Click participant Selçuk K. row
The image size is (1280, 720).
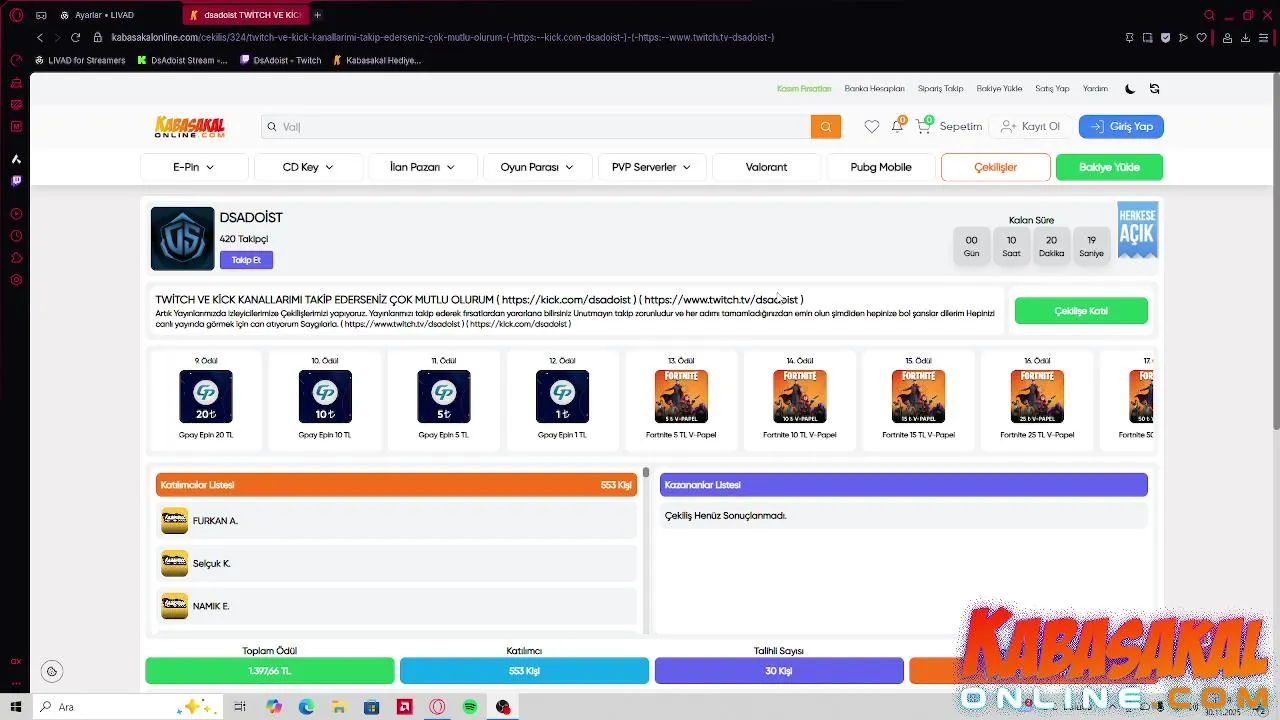tap(397, 564)
